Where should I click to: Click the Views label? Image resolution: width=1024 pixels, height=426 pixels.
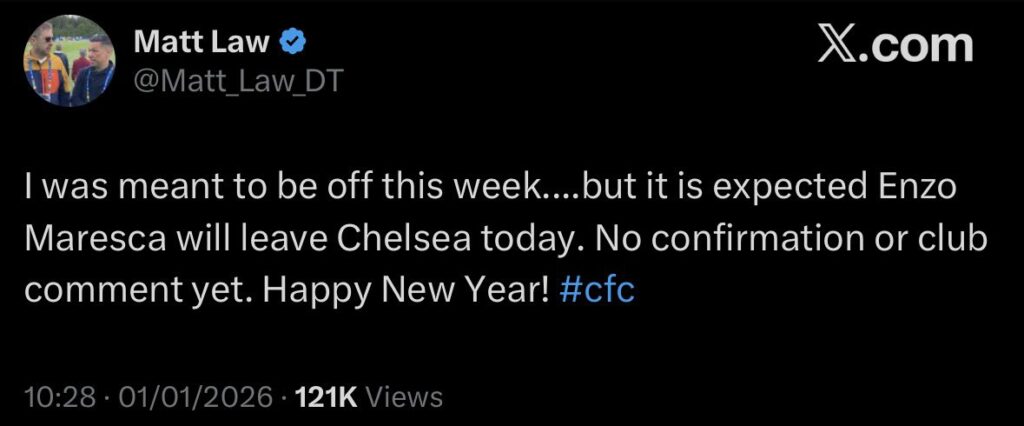tap(404, 397)
